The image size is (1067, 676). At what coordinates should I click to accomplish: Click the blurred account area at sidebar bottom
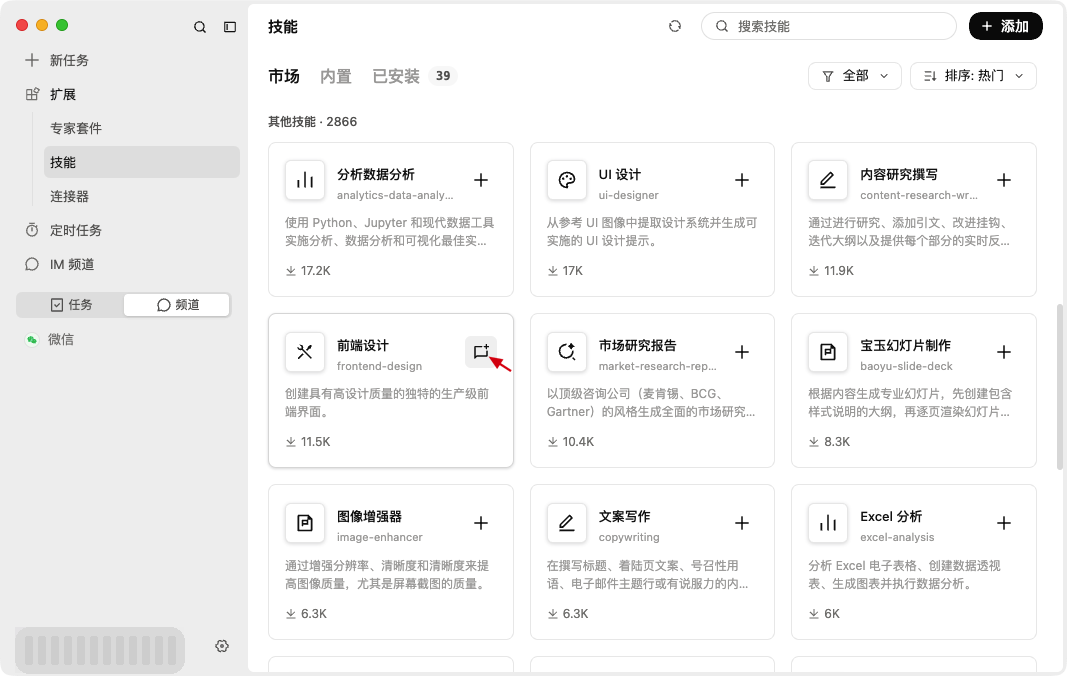pos(100,650)
